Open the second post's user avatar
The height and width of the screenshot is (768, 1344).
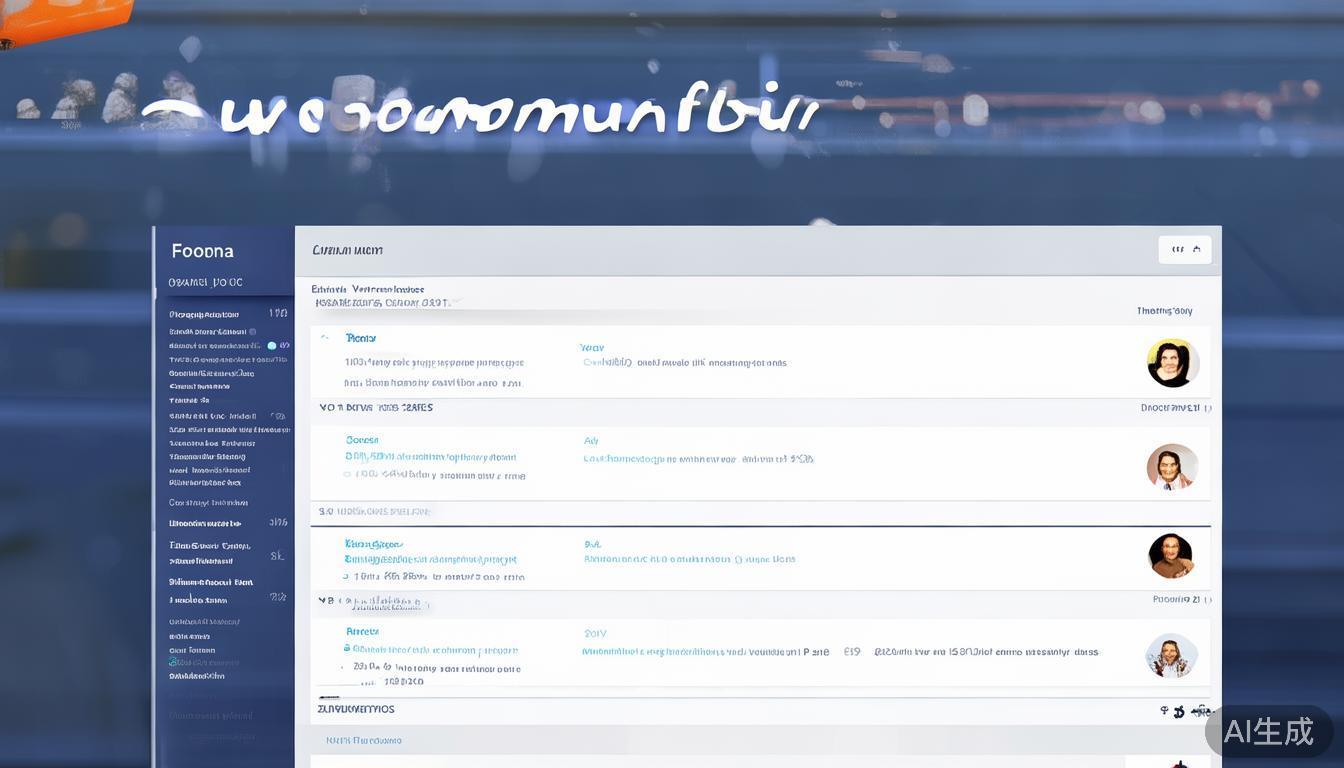(x=1172, y=467)
